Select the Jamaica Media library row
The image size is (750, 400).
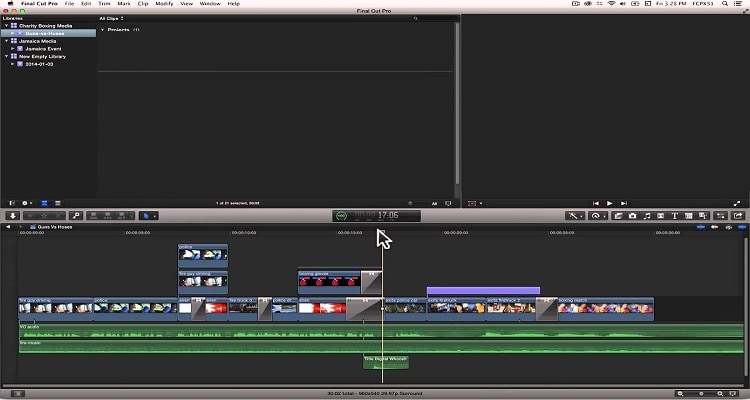tap(48, 41)
